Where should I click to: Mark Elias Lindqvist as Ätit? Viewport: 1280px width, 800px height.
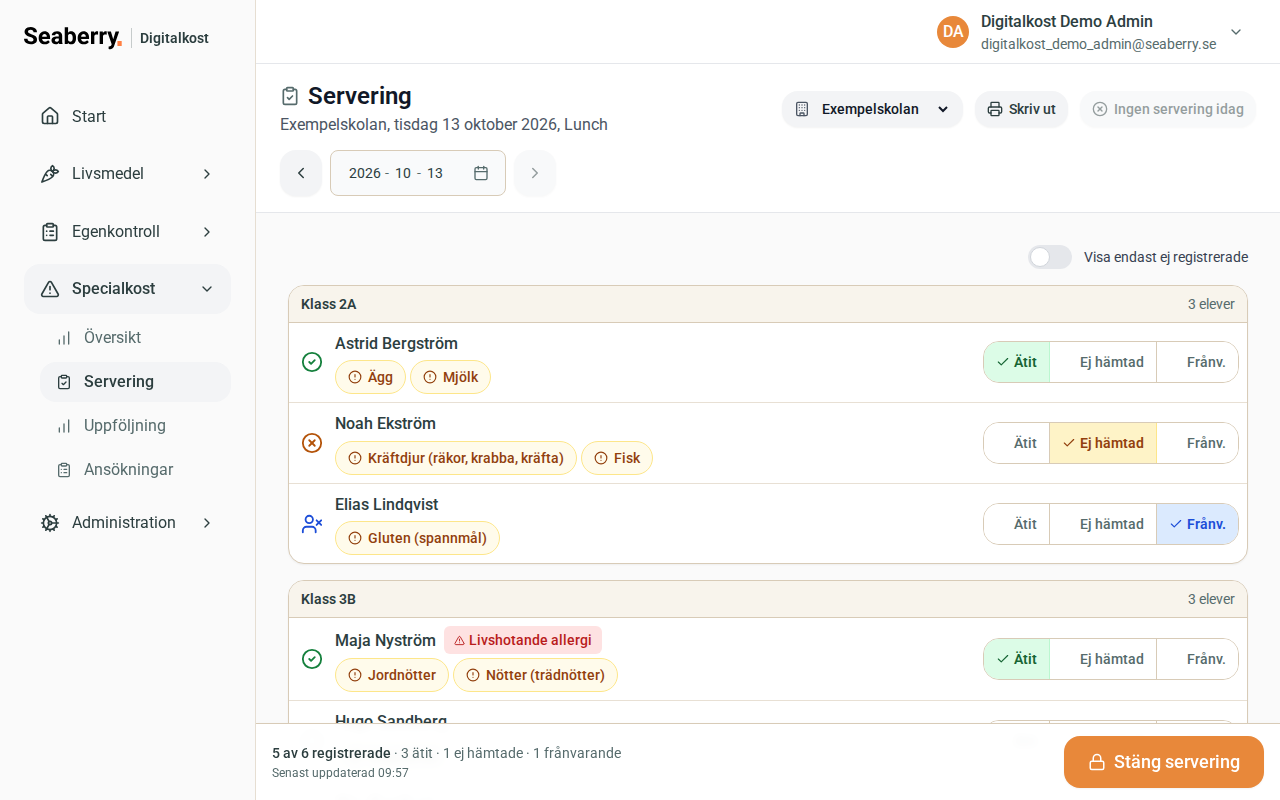1017,524
